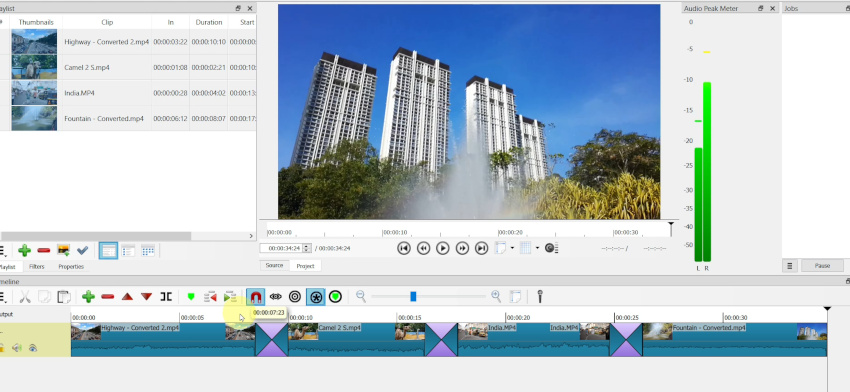The height and width of the screenshot is (392, 850).
Task: Mute the track with speaker icon
Action: tap(17, 348)
